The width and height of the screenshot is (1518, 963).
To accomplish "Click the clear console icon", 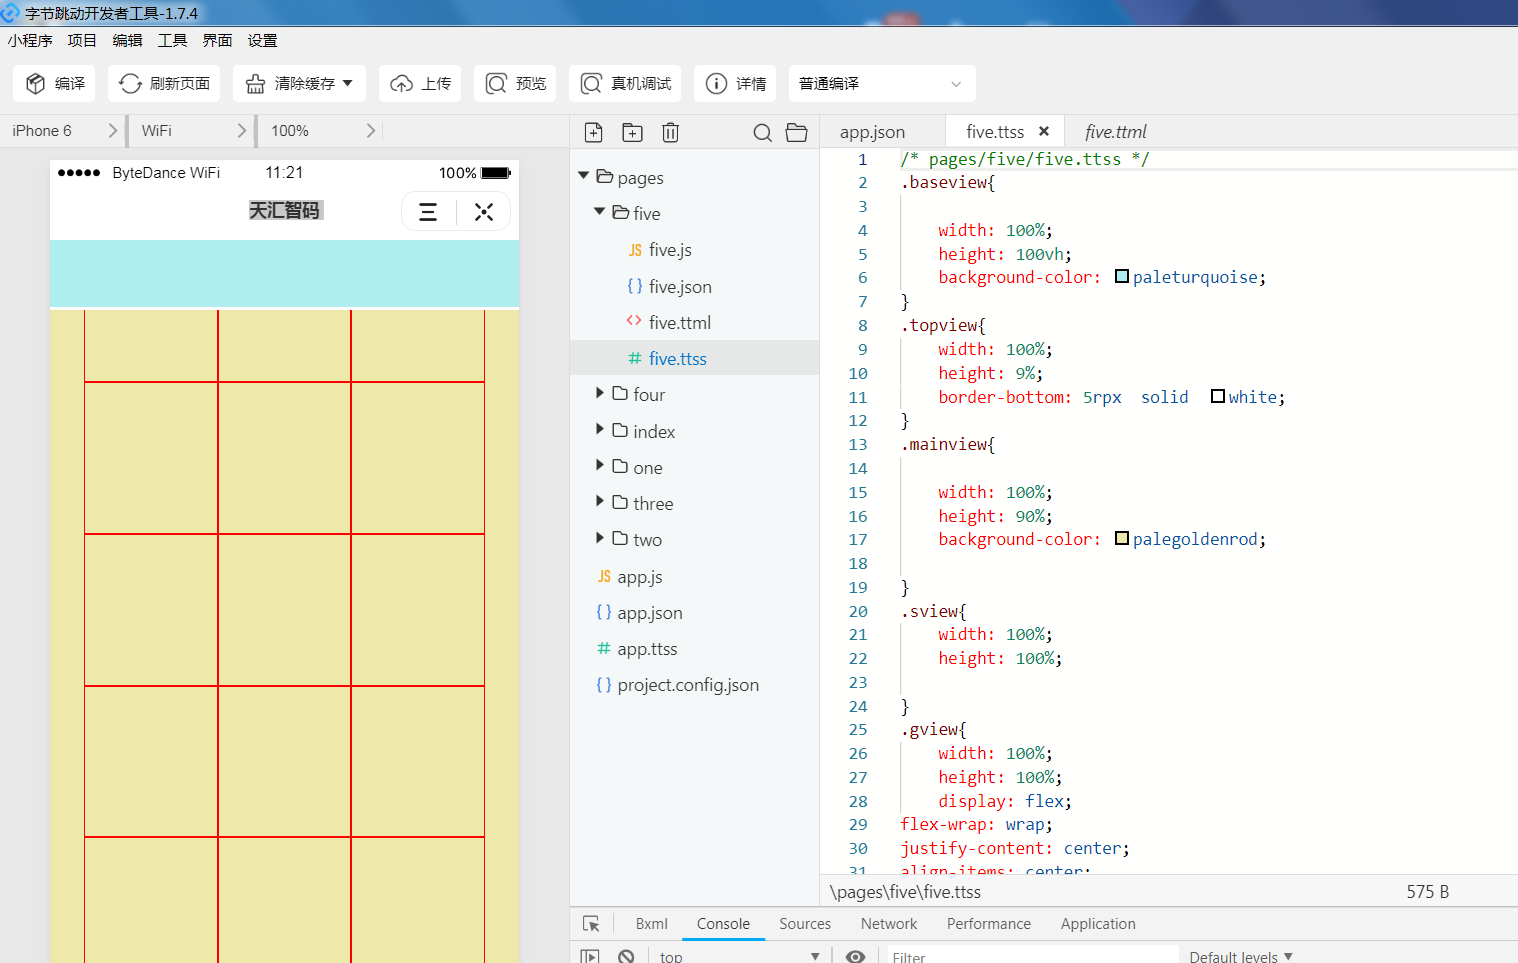I will pos(626,957).
